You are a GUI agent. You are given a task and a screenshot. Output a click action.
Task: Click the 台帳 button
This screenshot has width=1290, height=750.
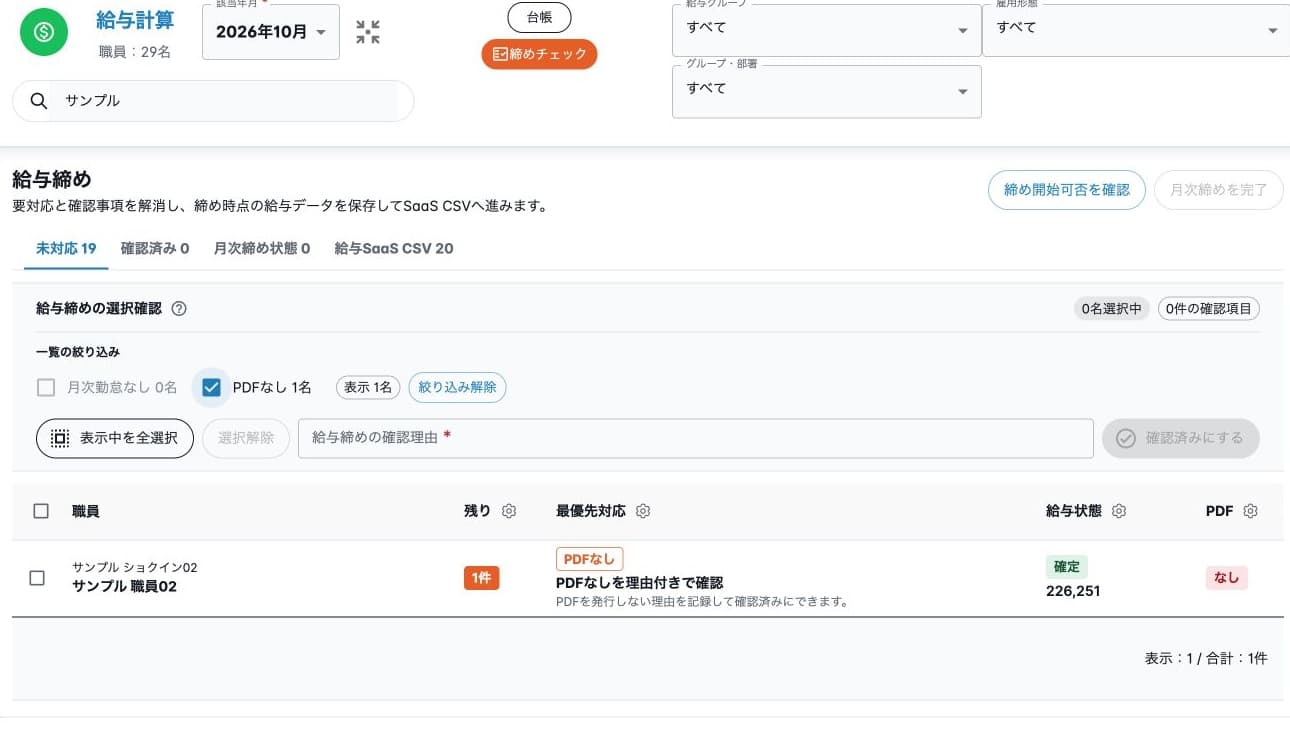click(x=539, y=17)
